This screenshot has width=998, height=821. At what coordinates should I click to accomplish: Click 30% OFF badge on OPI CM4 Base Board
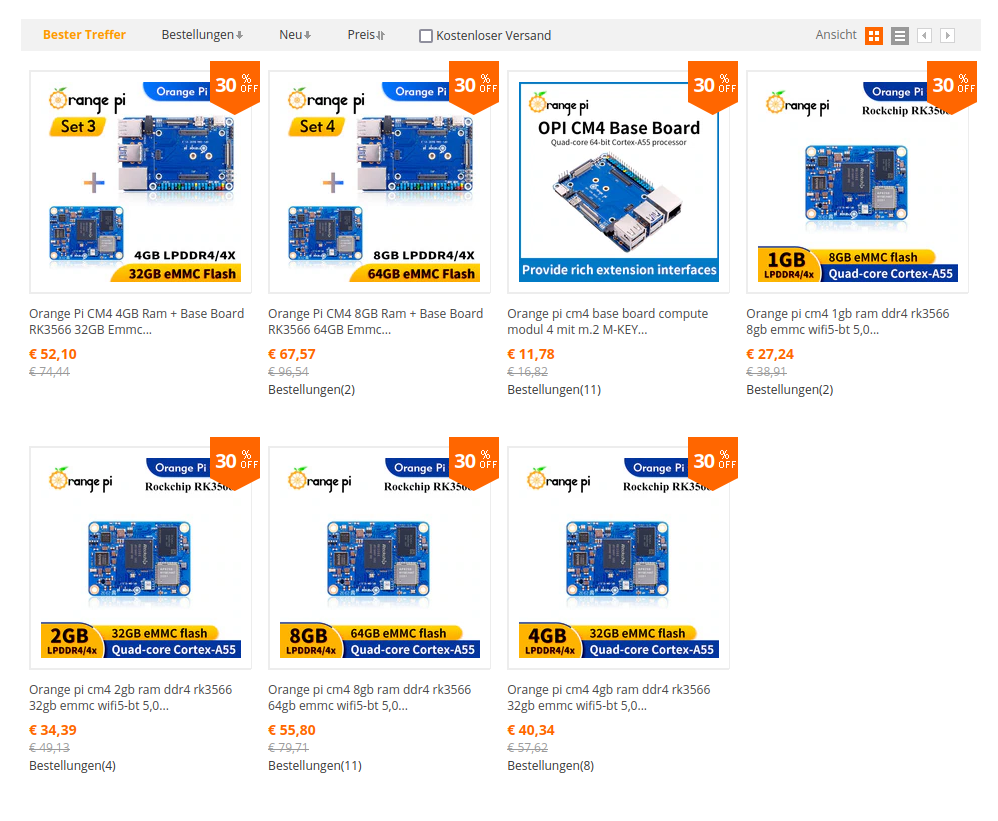click(x=713, y=86)
